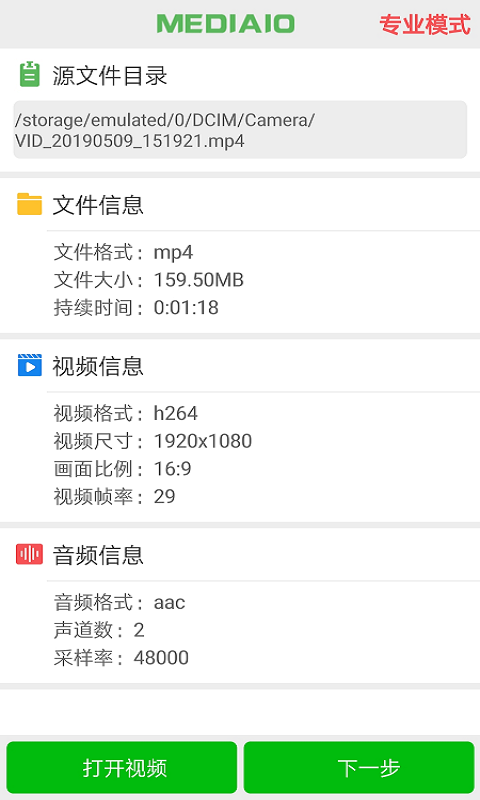The image size is (480, 800).
Task: Select the 持续时间 0:01:18 row
Action: click(x=136, y=307)
